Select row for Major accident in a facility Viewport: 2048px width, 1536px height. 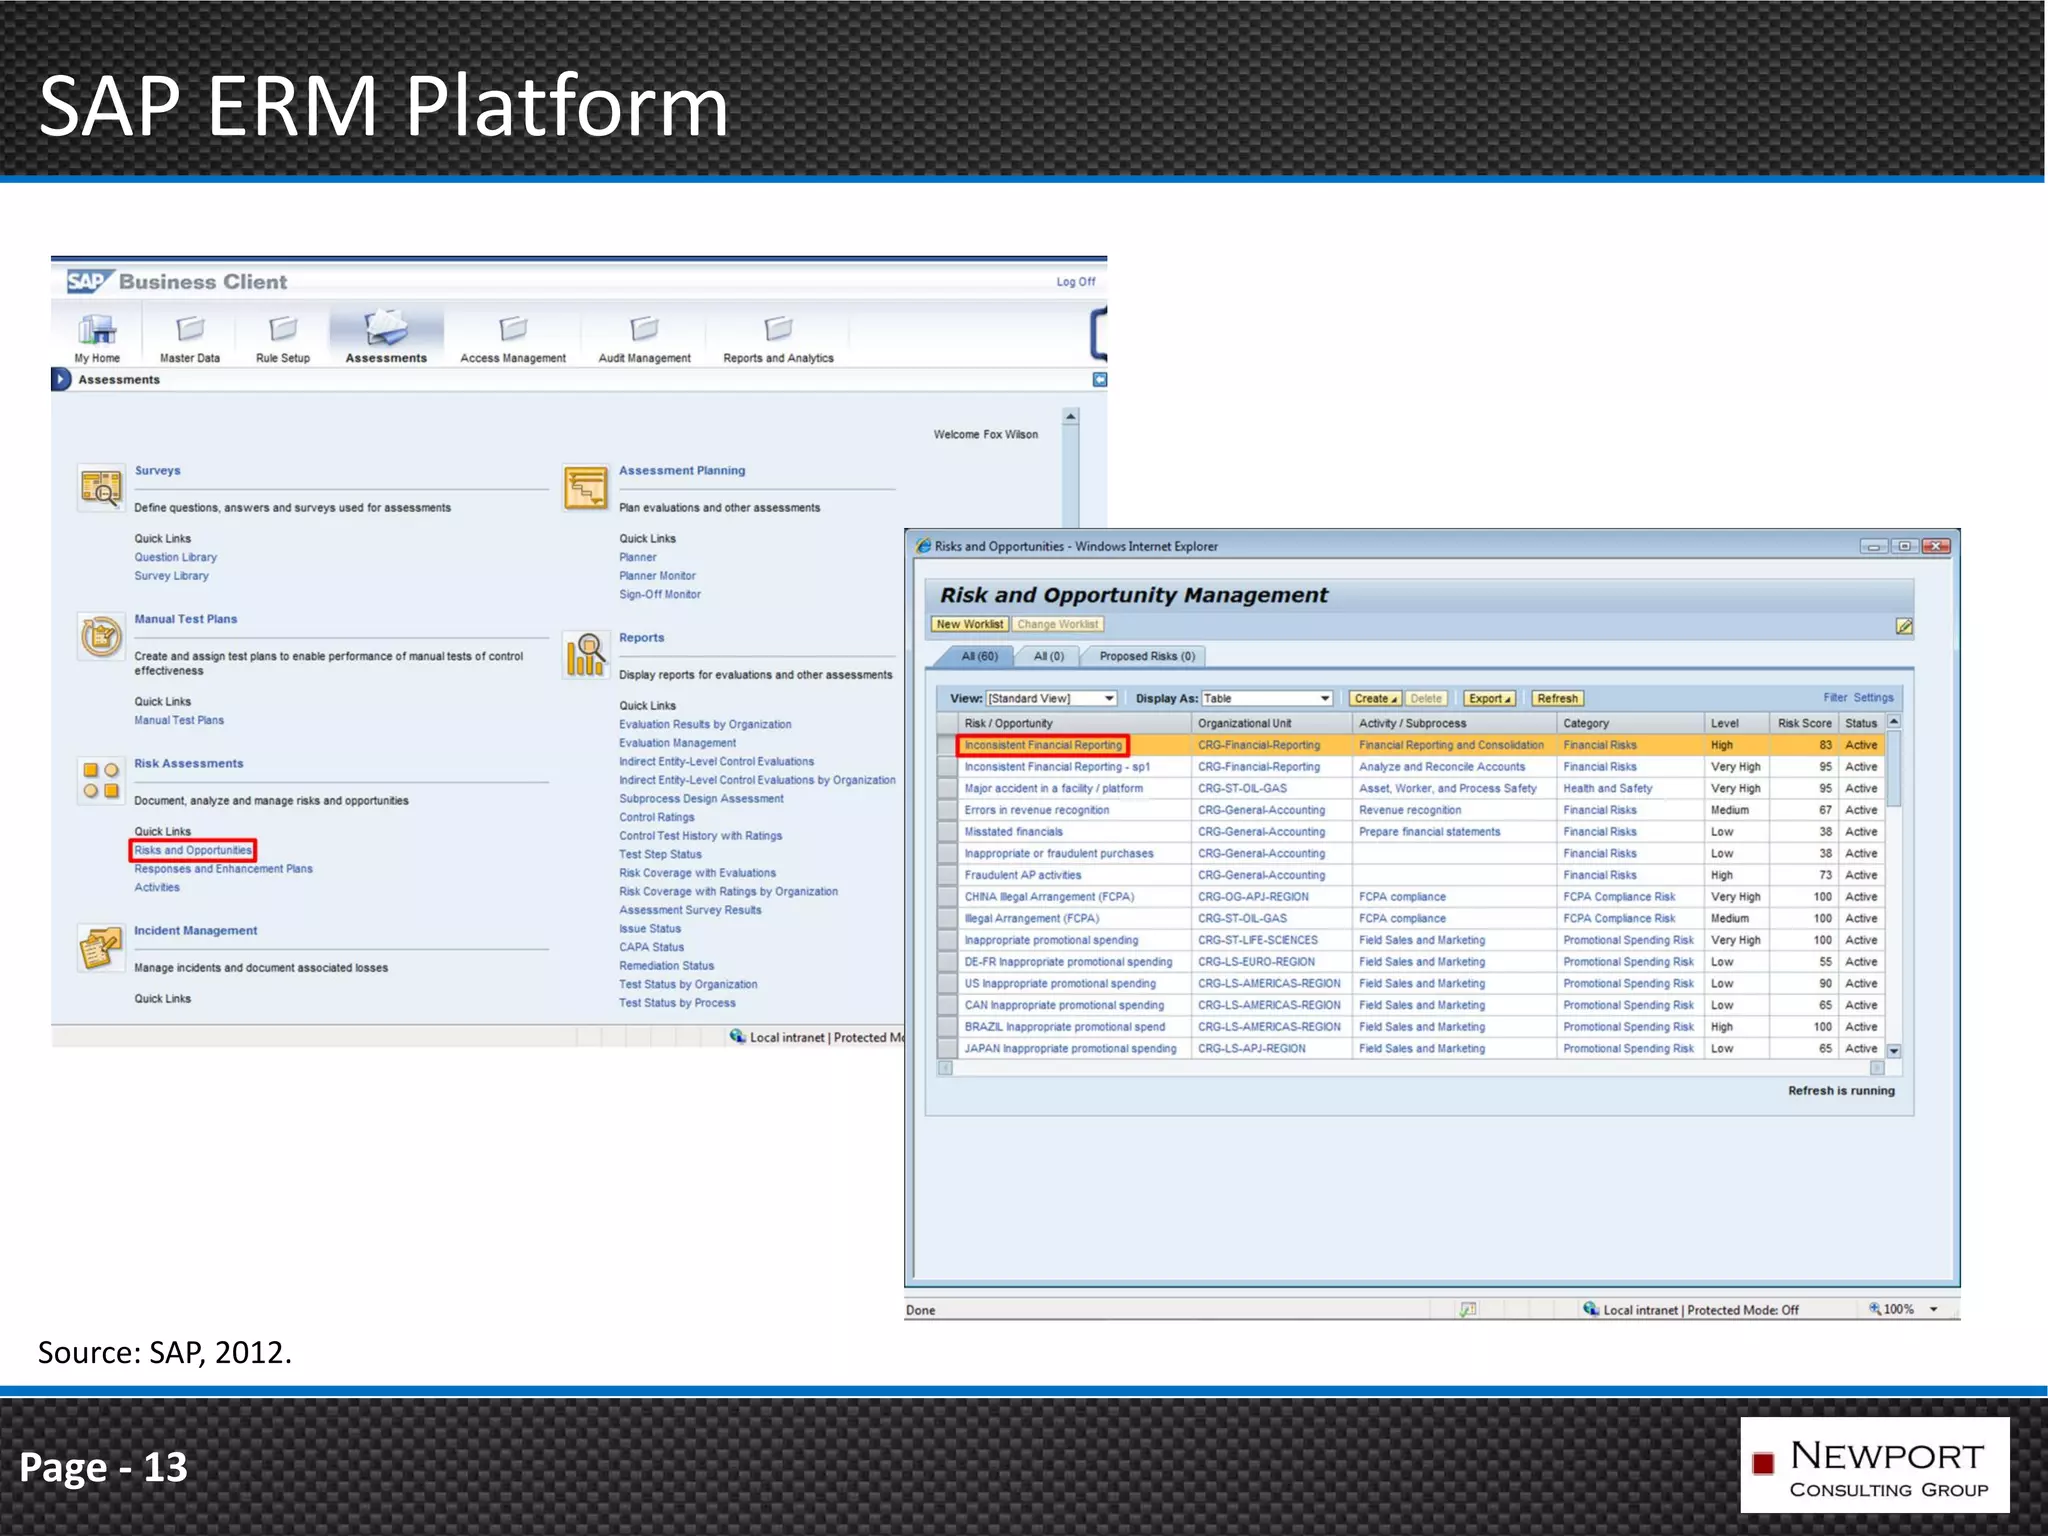[x=946, y=789]
